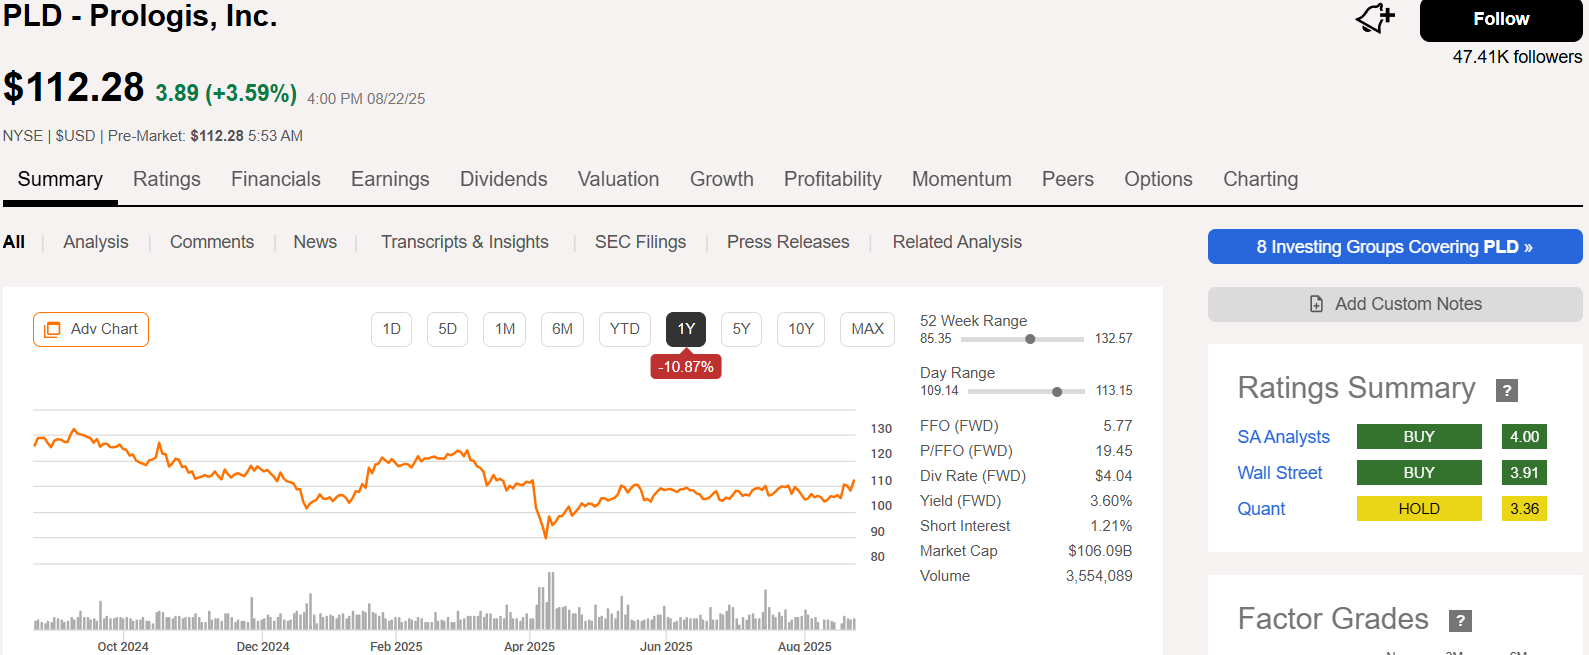
Task: Open the Profitability tab
Action: [833, 179]
